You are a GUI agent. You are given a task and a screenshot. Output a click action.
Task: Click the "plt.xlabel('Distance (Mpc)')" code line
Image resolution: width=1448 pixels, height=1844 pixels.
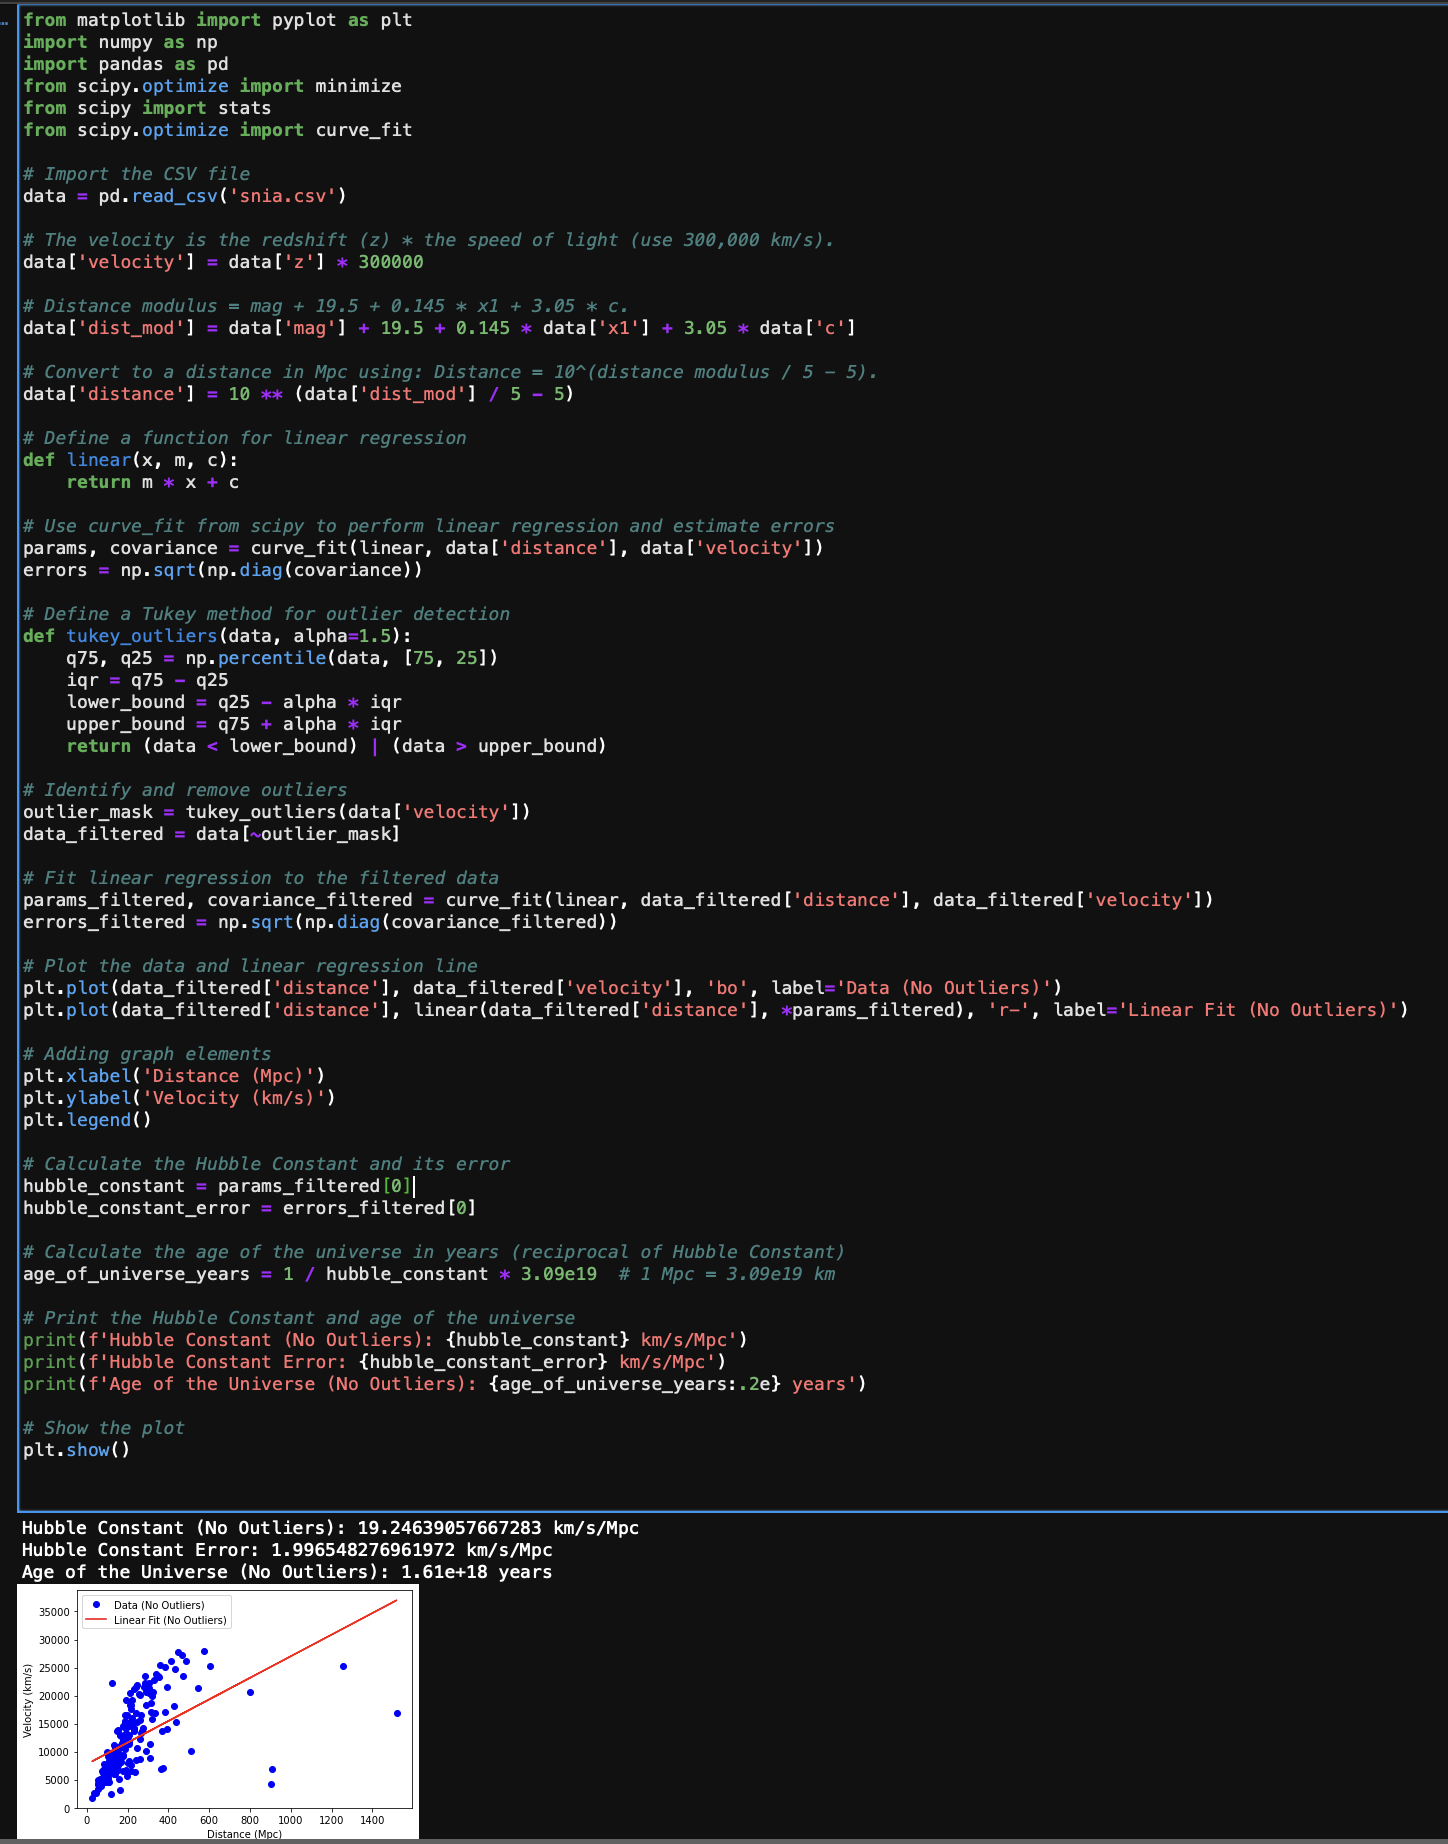[174, 1076]
